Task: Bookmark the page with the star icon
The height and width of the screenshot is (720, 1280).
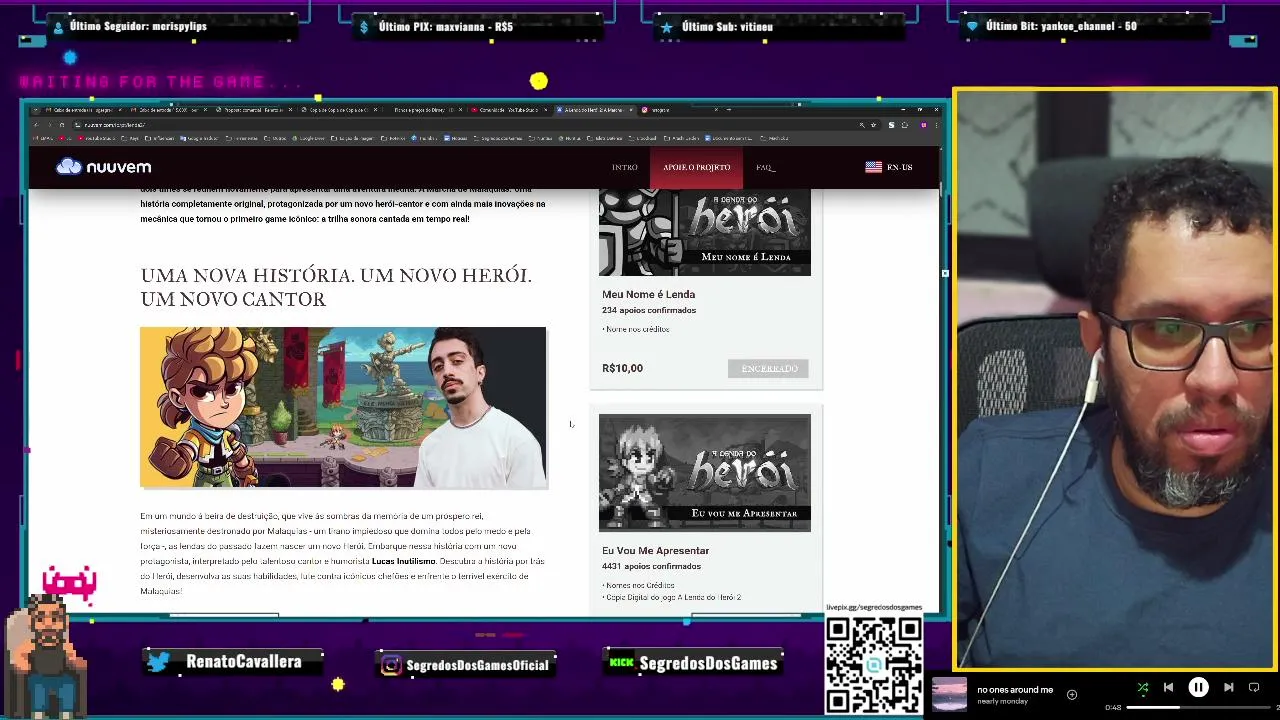Action: coord(873,125)
